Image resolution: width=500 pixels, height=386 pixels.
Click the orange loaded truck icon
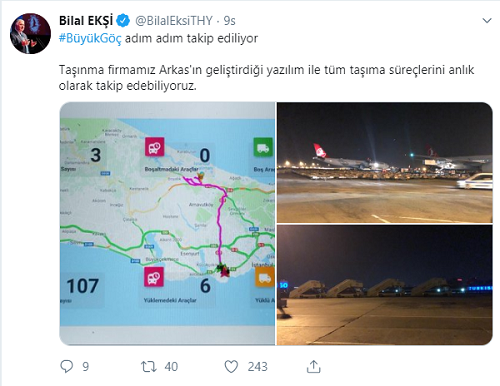(265, 277)
